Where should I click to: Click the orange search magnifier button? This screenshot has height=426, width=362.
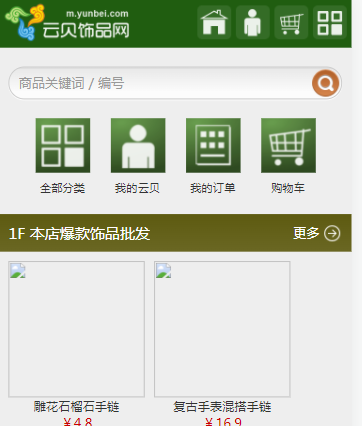[325, 83]
